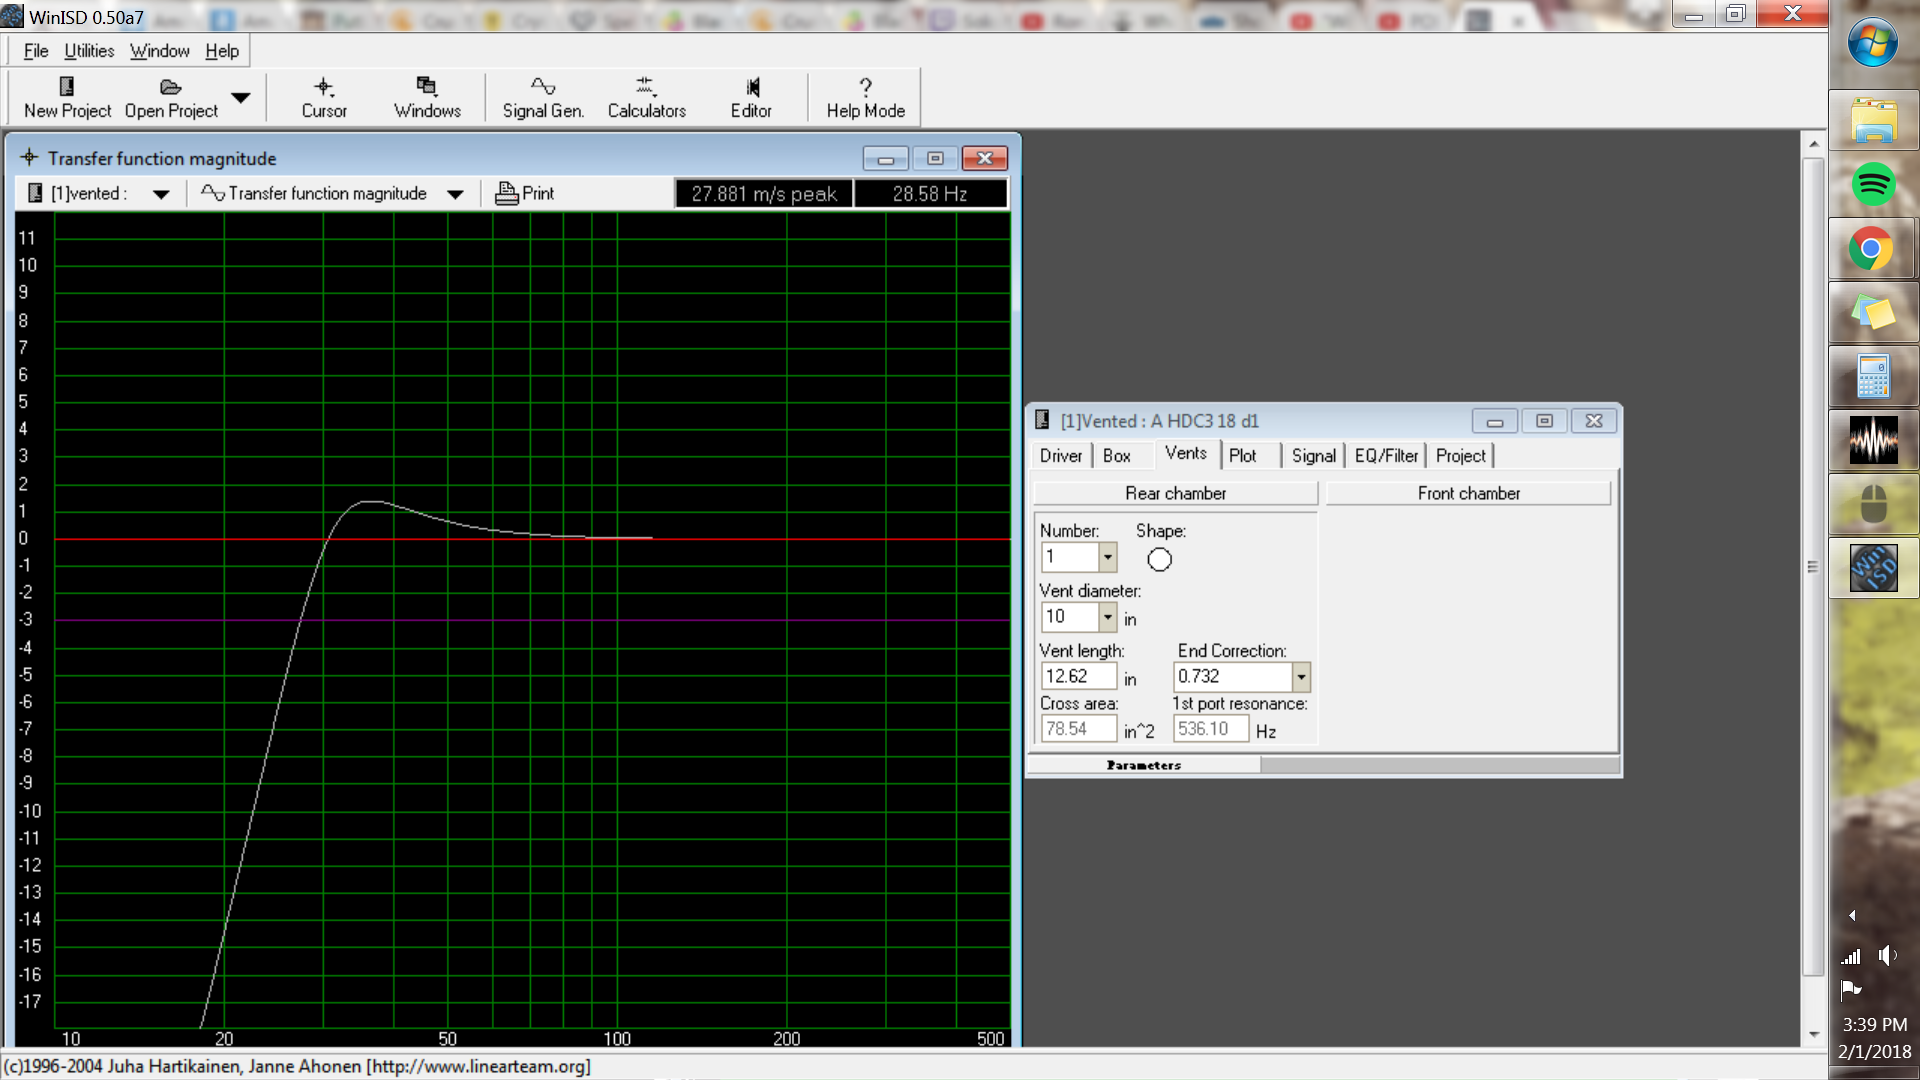Expand the Transfer function magnitude graph type dropdown
Viewport: 1920px width, 1080px height.
[455, 194]
